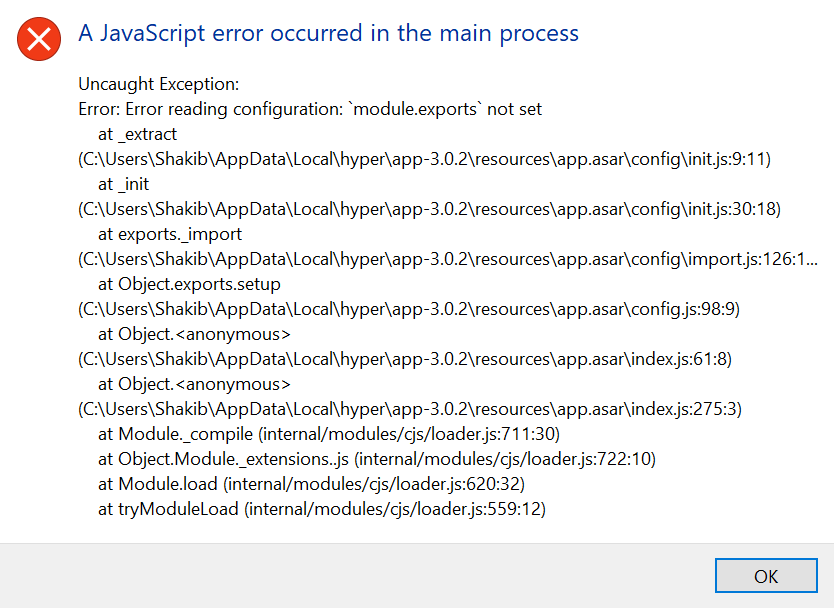This screenshot has width=834, height=608.
Task: Select the dialog title text
Action: coord(327,33)
